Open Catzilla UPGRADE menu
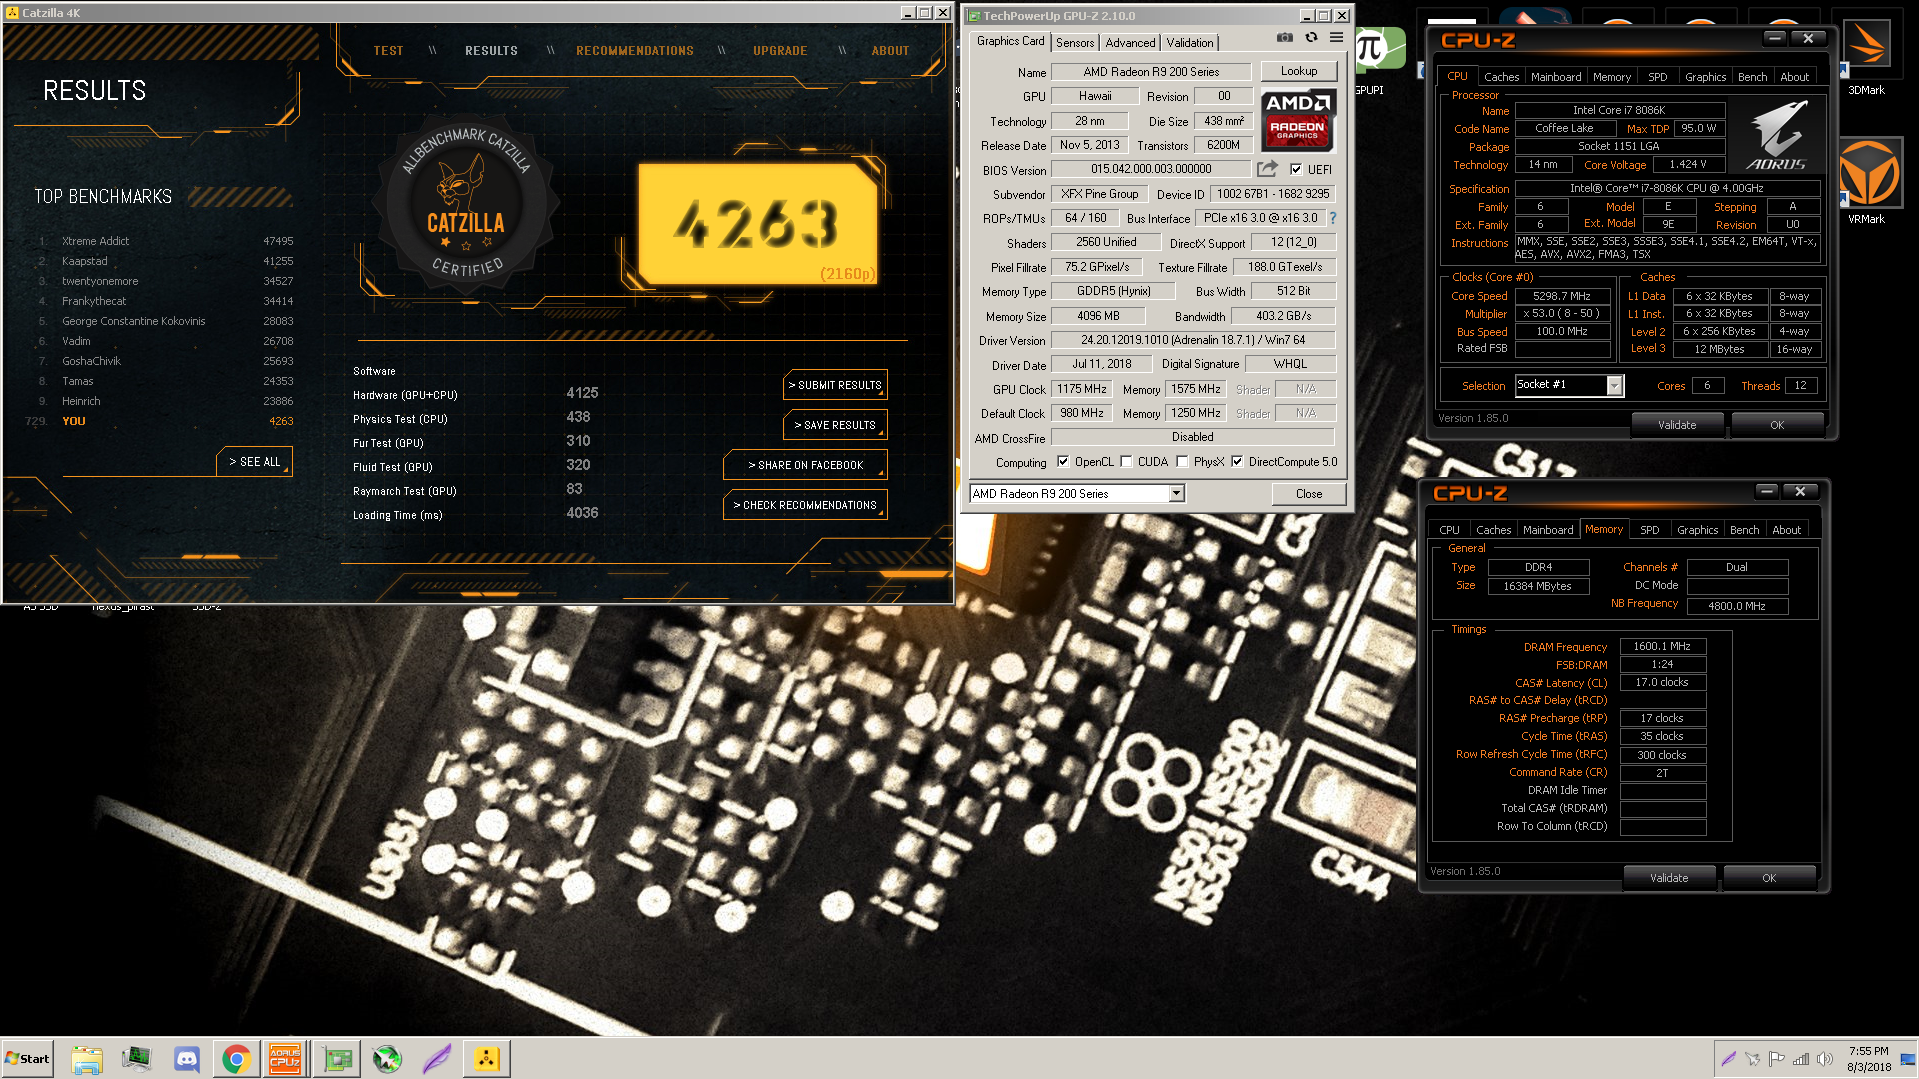The width and height of the screenshot is (1919, 1079). pos(780,51)
